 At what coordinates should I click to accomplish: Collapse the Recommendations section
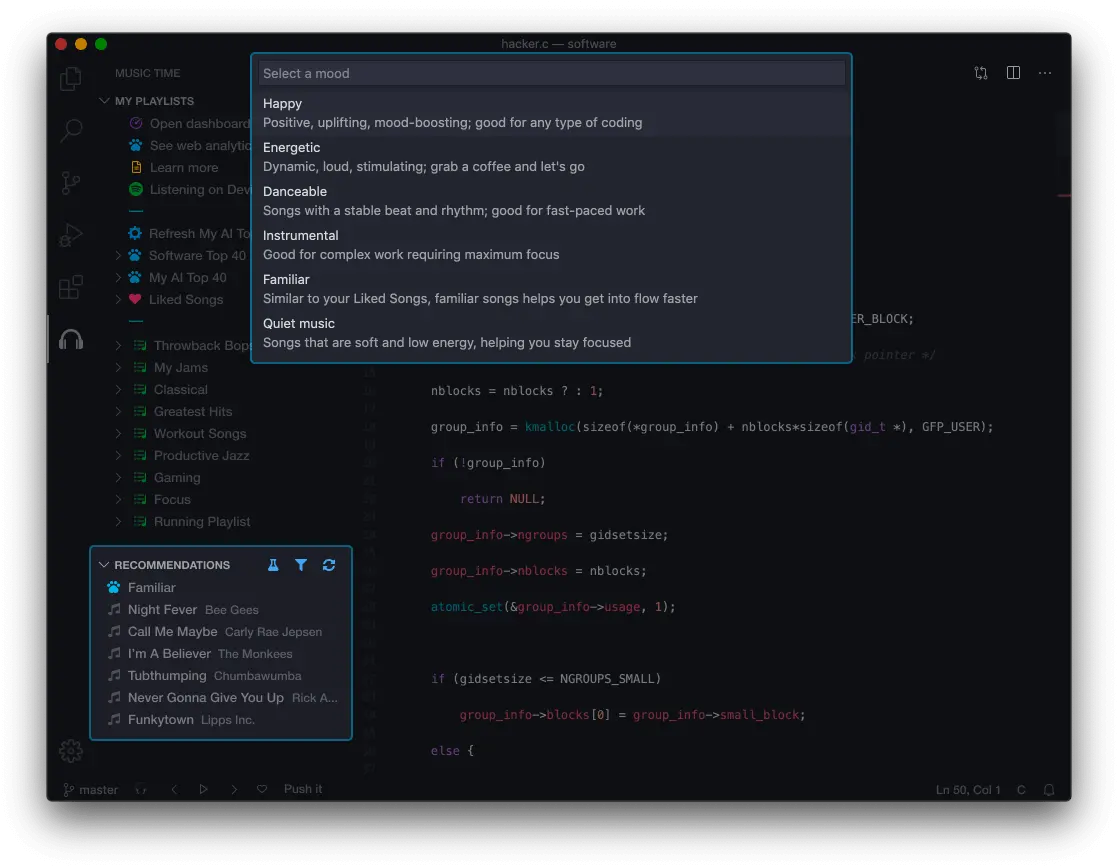point(104,565)
